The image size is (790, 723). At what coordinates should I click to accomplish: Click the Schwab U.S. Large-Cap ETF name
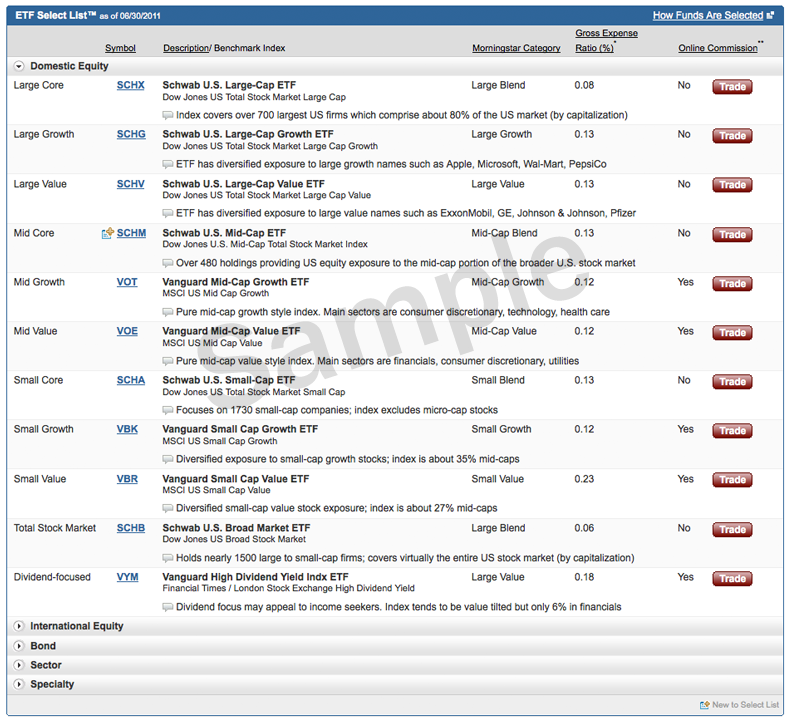pyautogui.click(x=229, y=85)
